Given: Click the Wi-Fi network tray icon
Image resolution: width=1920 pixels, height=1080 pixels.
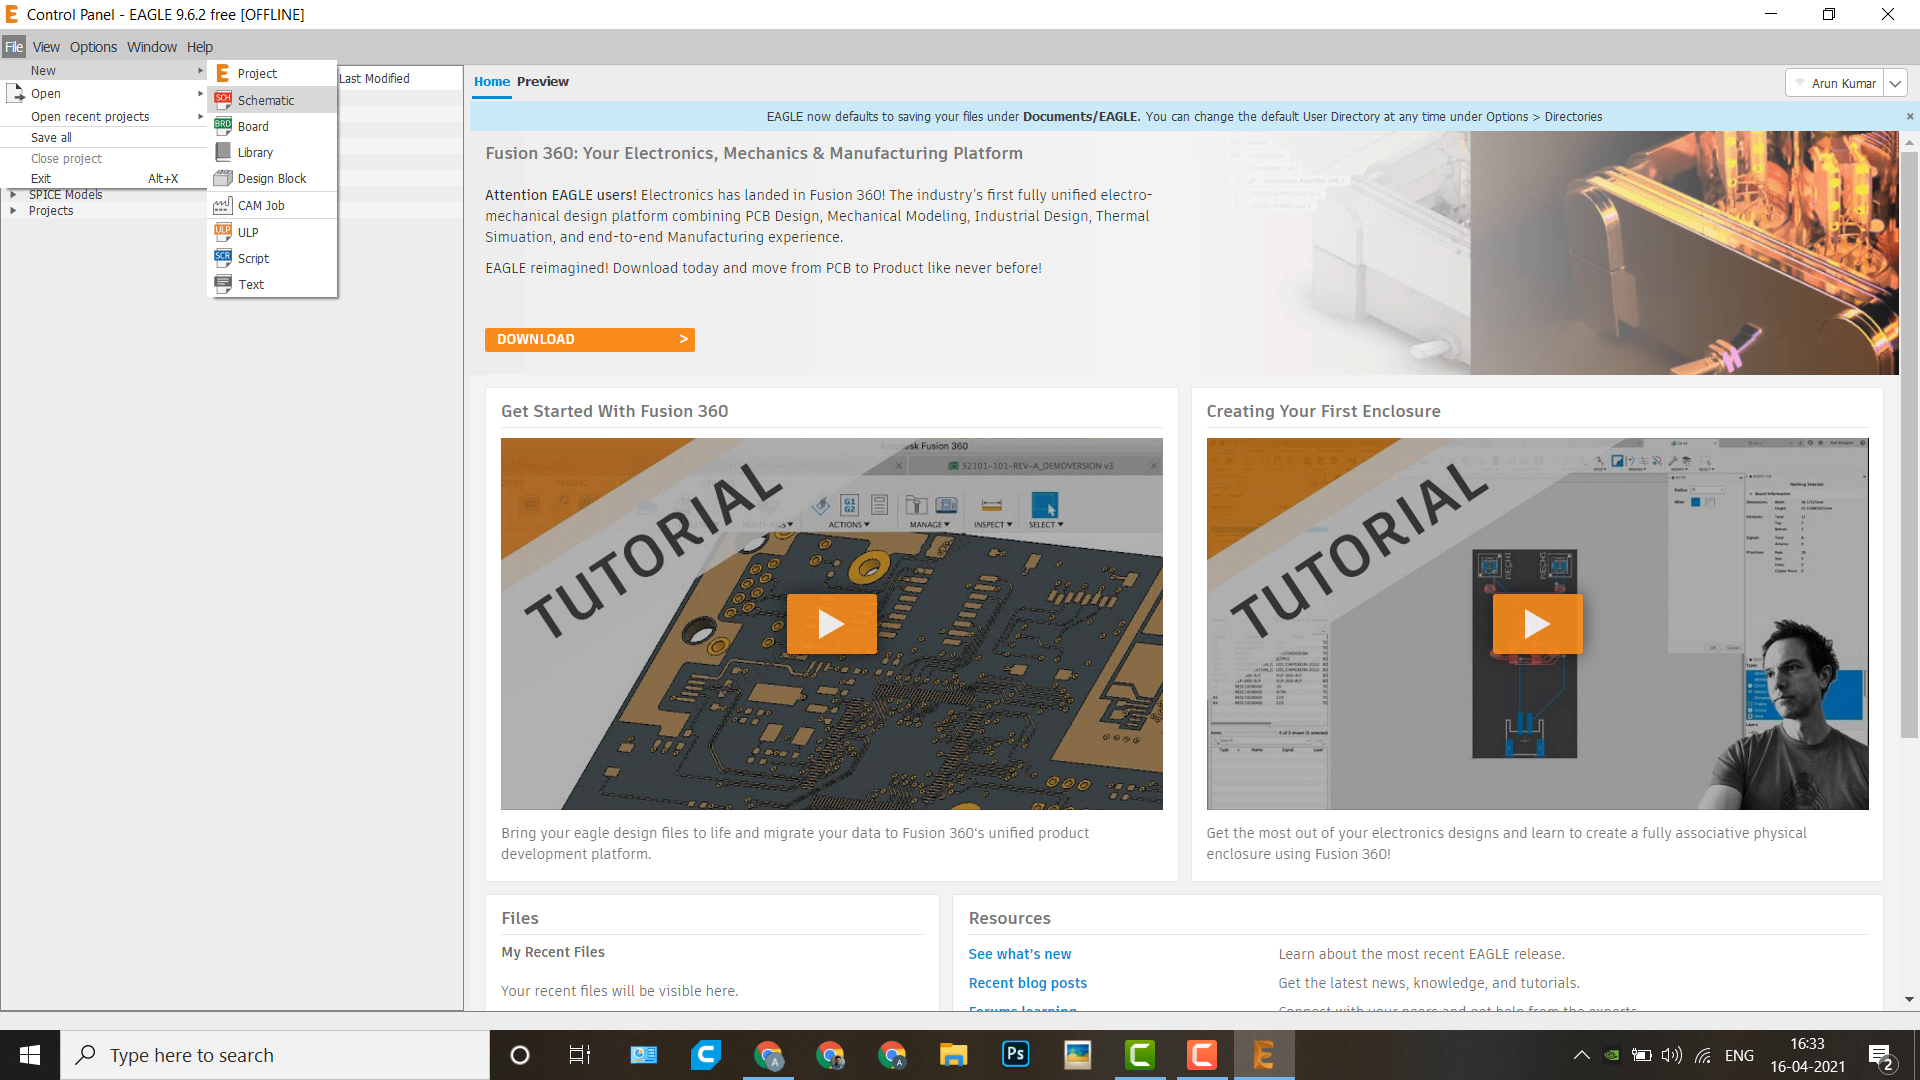Looking at the screenshot, I should pyautogui.click(x=1703, y=1055).
